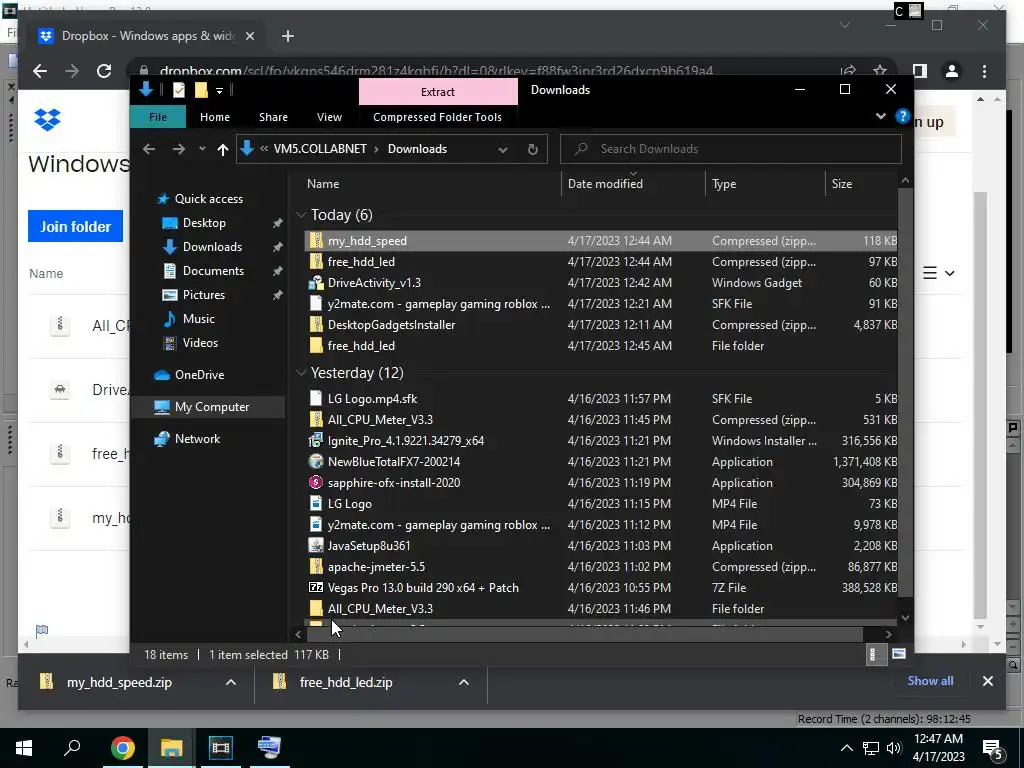Open Chrome's three-dot menu
This screenshot has width=1024, height=768.
coord(984,71)
